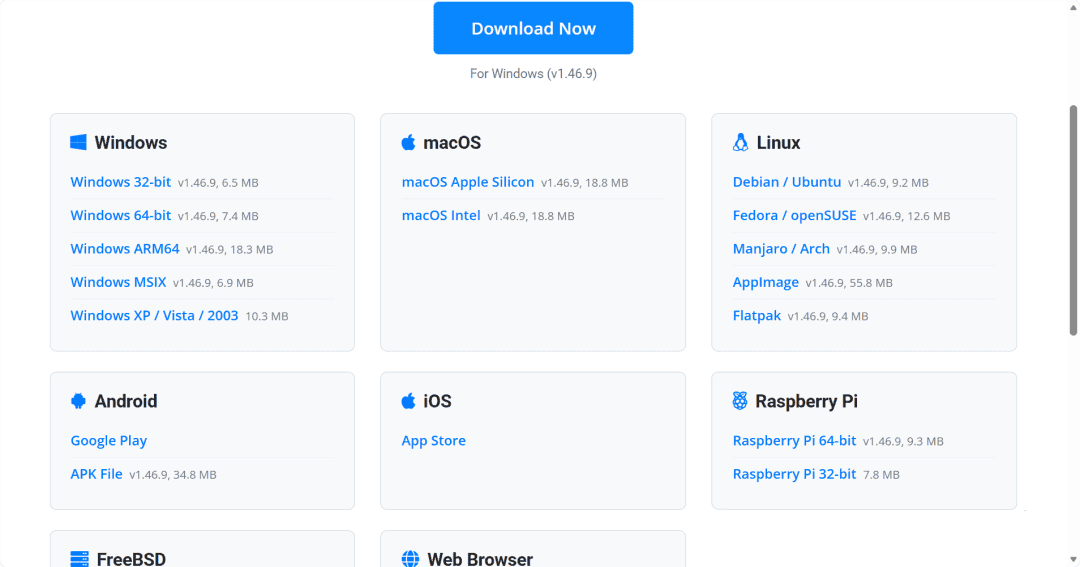Open the Manjaro / Arch download link
The image size is (1080, 567).
781,249
